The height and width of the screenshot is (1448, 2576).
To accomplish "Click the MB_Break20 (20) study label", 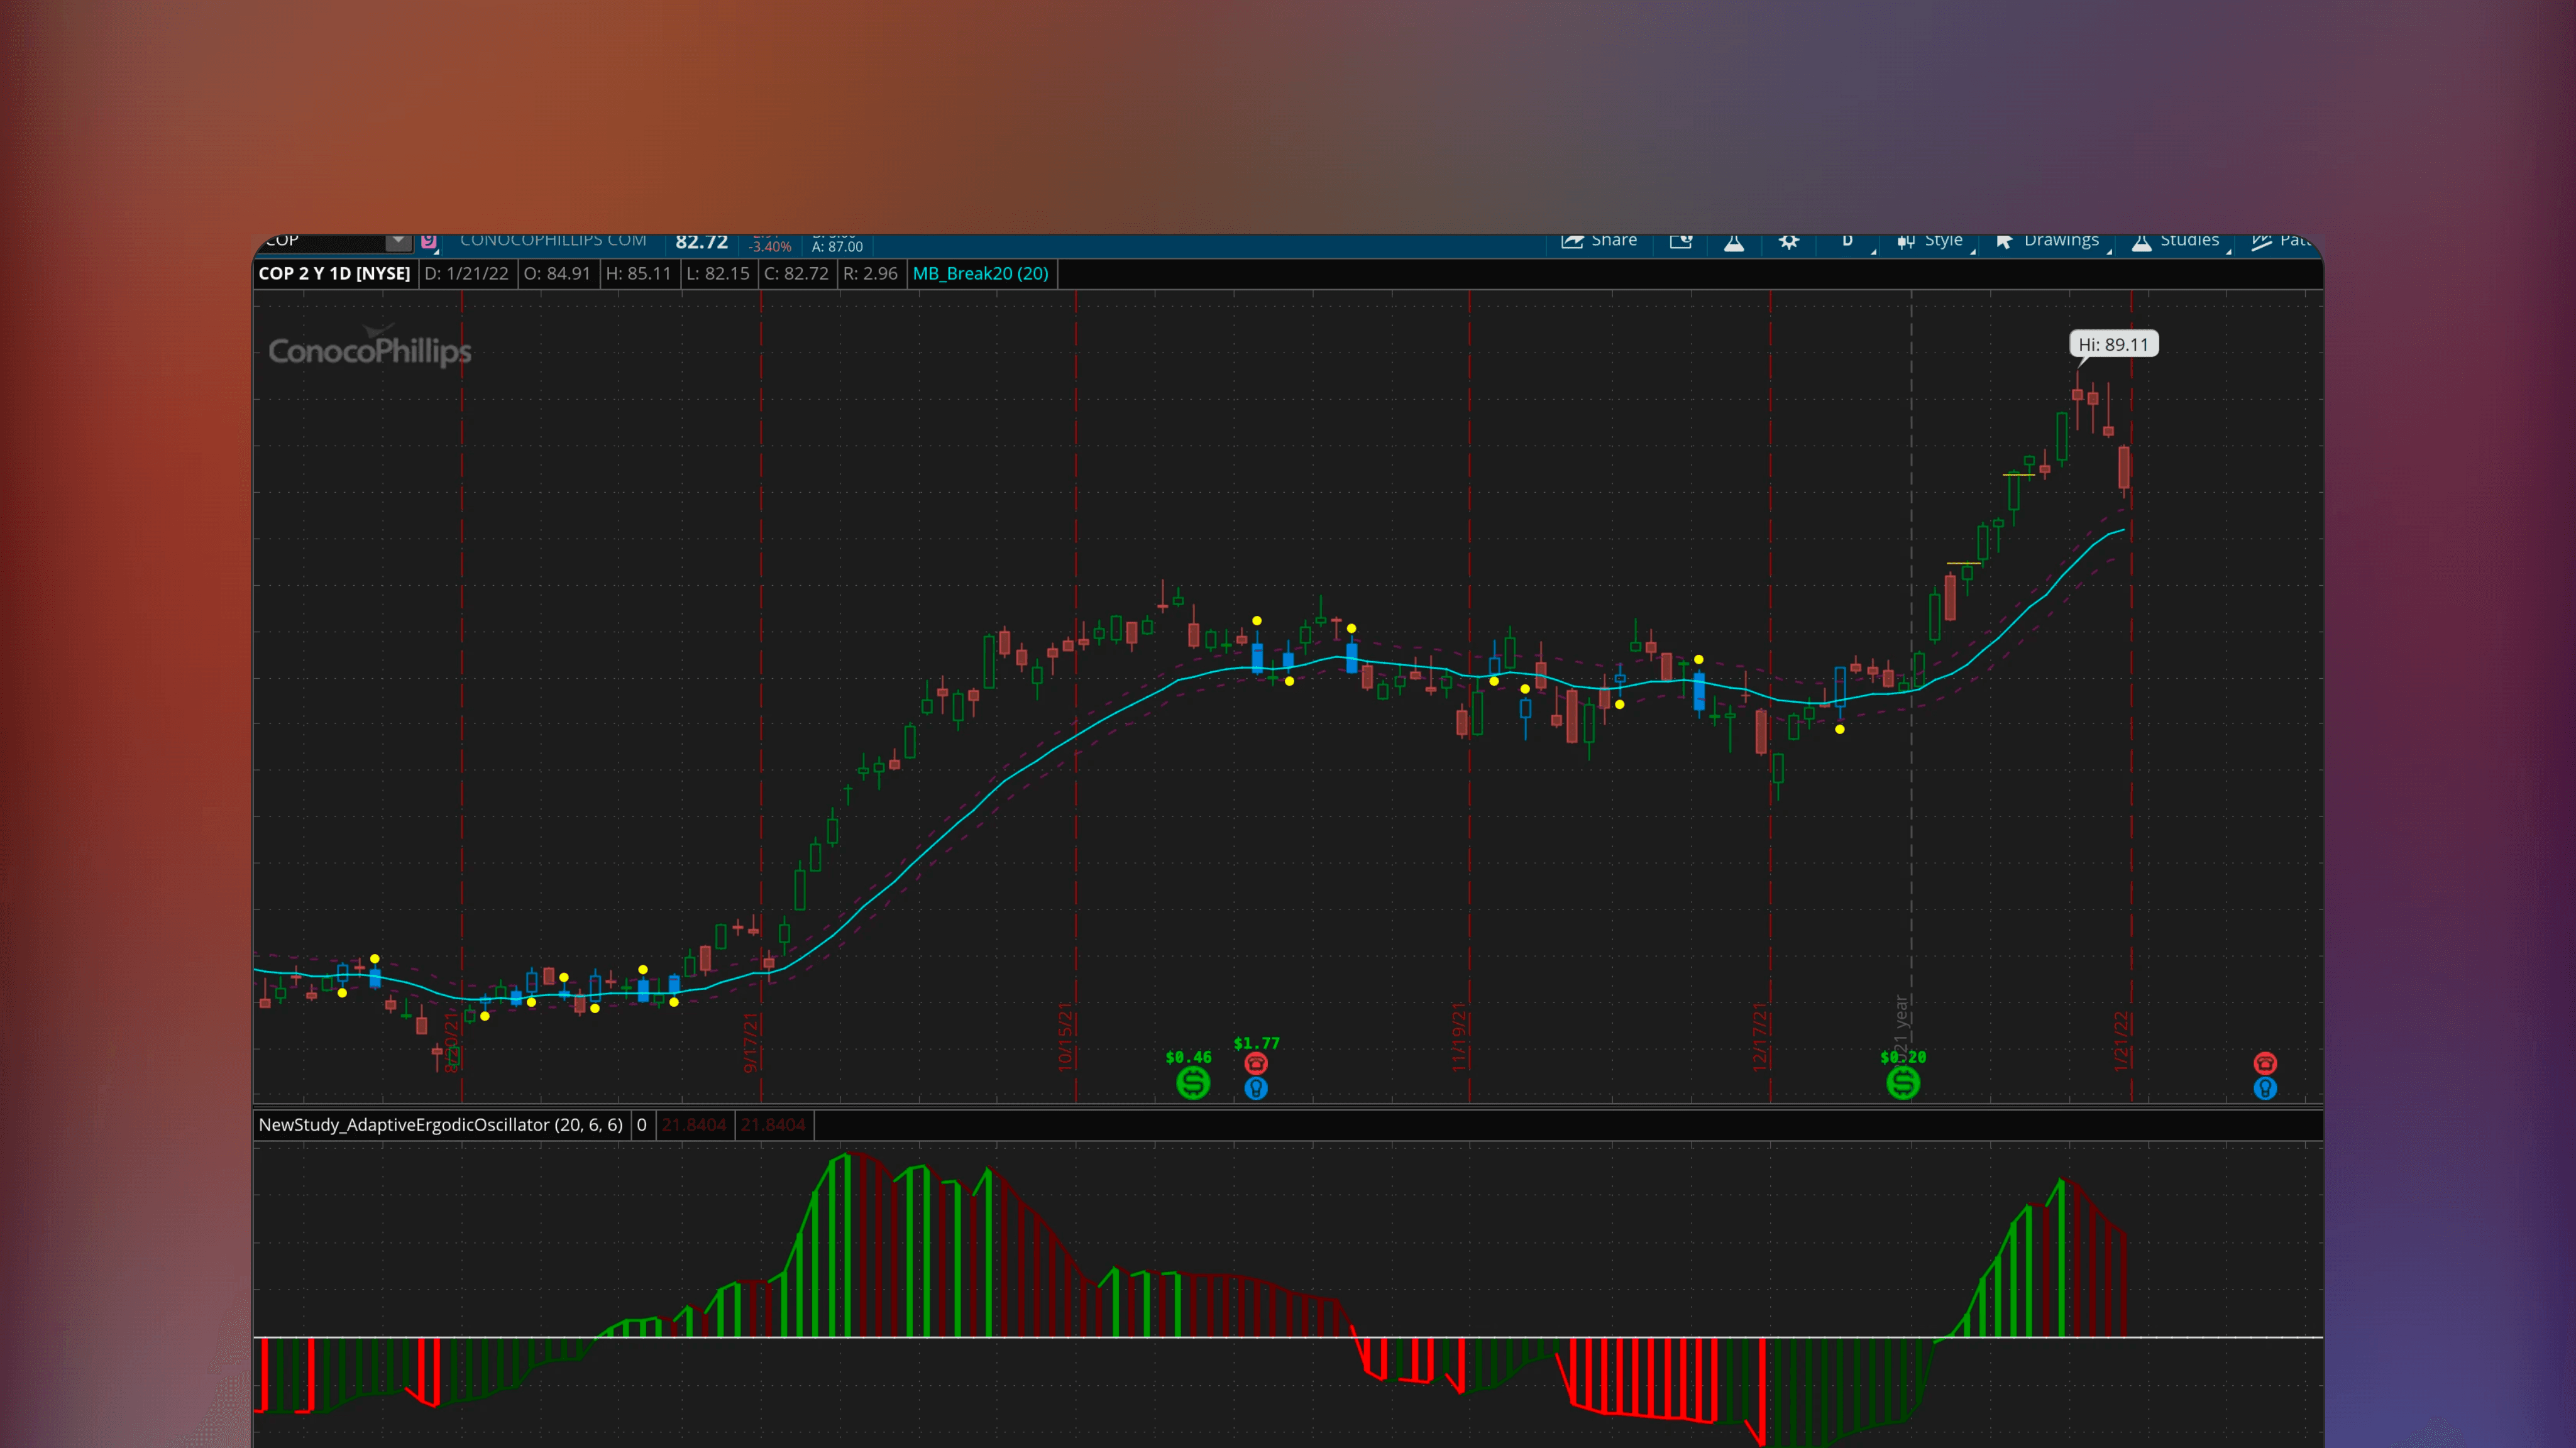I will (x=980, y=273).
